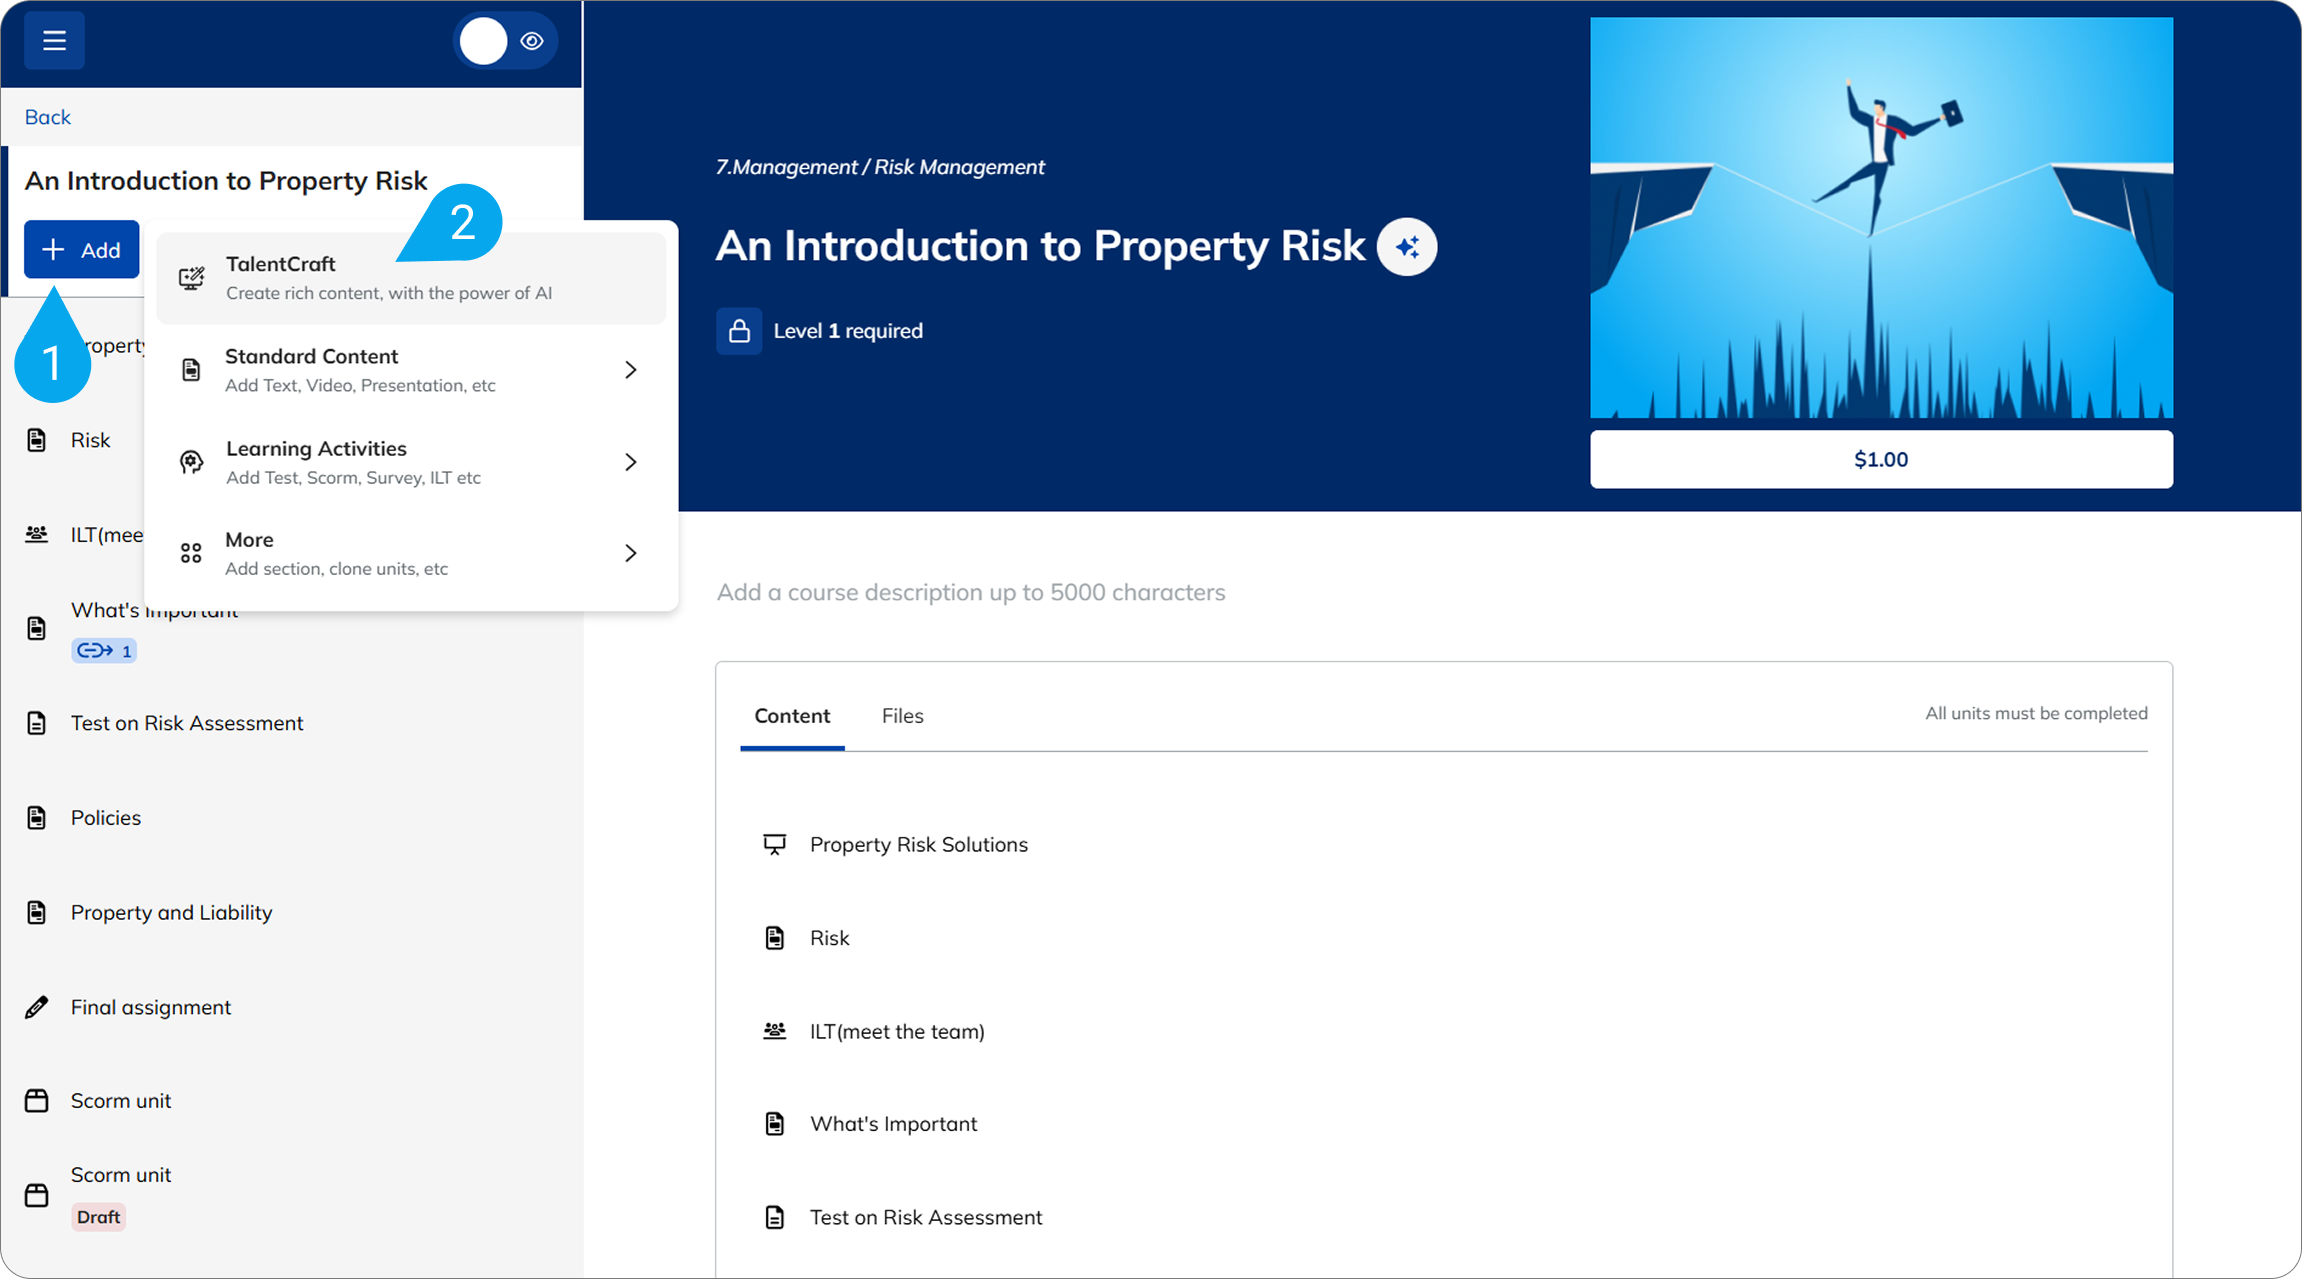Image resolution: width=2302 pixels, height=1279 pixels.
Task: Open the hamburger menu icon
Action: (54, 41)
